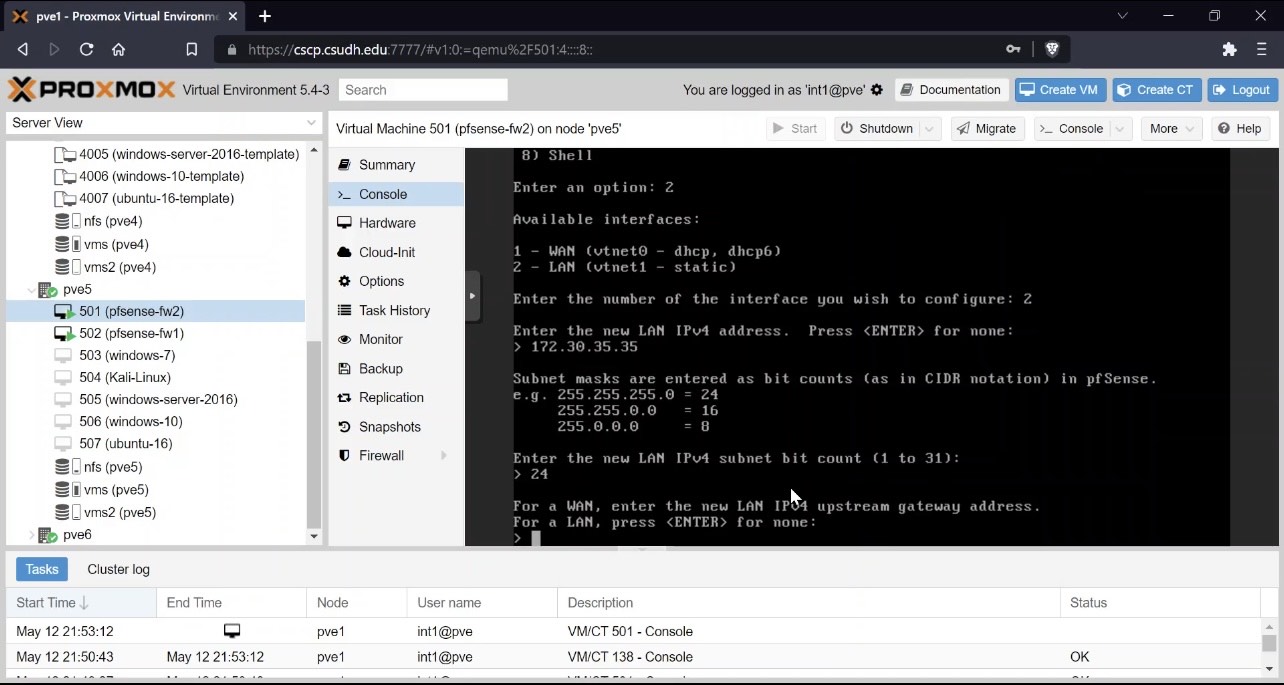Open the Server View dropdown

pyautogui.click(x=312, y=123)
